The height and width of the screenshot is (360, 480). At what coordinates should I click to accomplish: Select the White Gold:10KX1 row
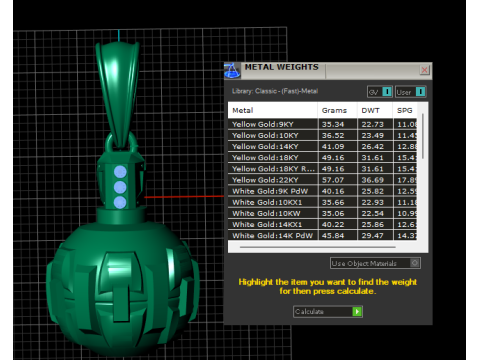point(322,202)
